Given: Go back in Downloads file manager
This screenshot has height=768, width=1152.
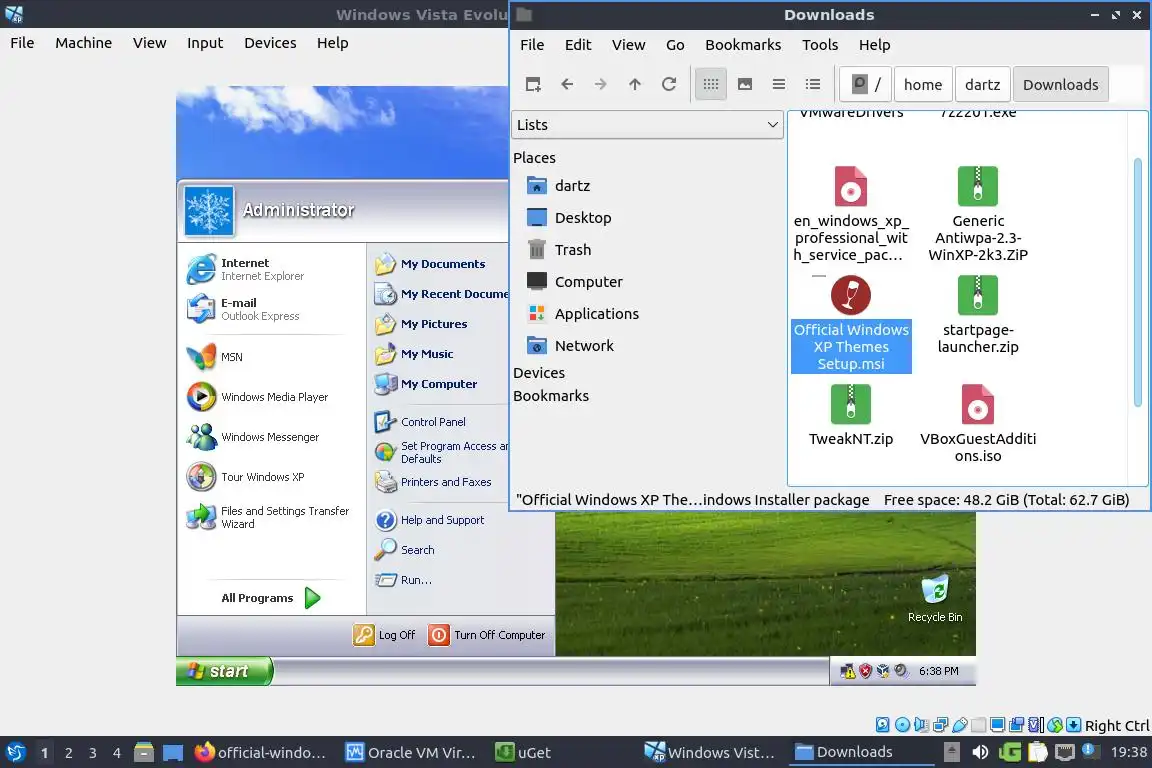Looking at the screenshot, I should 566,85.
